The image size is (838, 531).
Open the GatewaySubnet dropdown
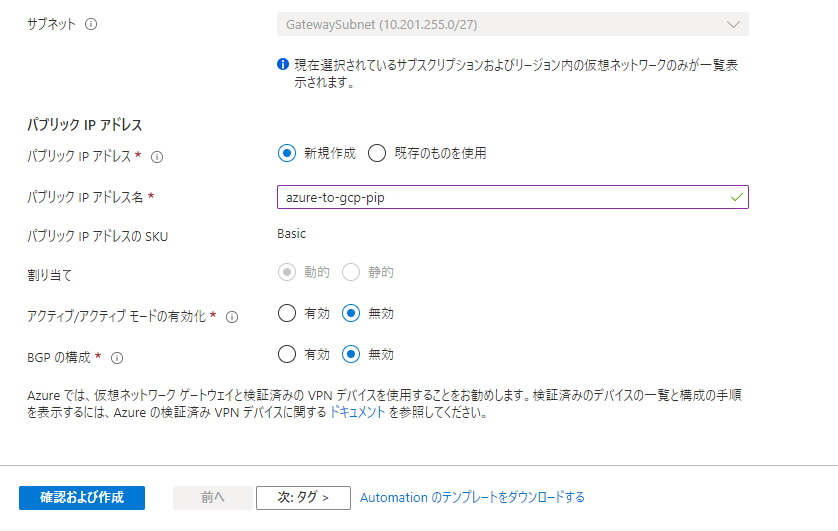513,25
